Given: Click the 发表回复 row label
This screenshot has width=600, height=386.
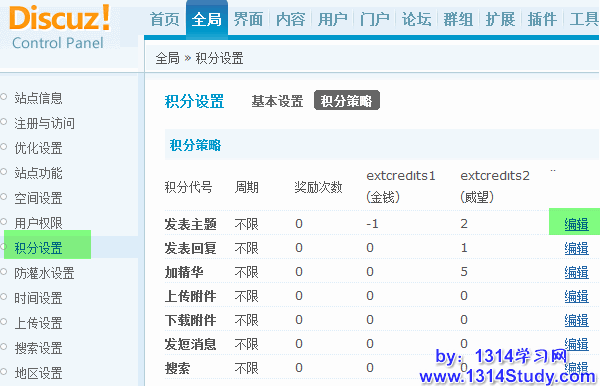Looking at the screenshot, I should (x=191, y=248).
